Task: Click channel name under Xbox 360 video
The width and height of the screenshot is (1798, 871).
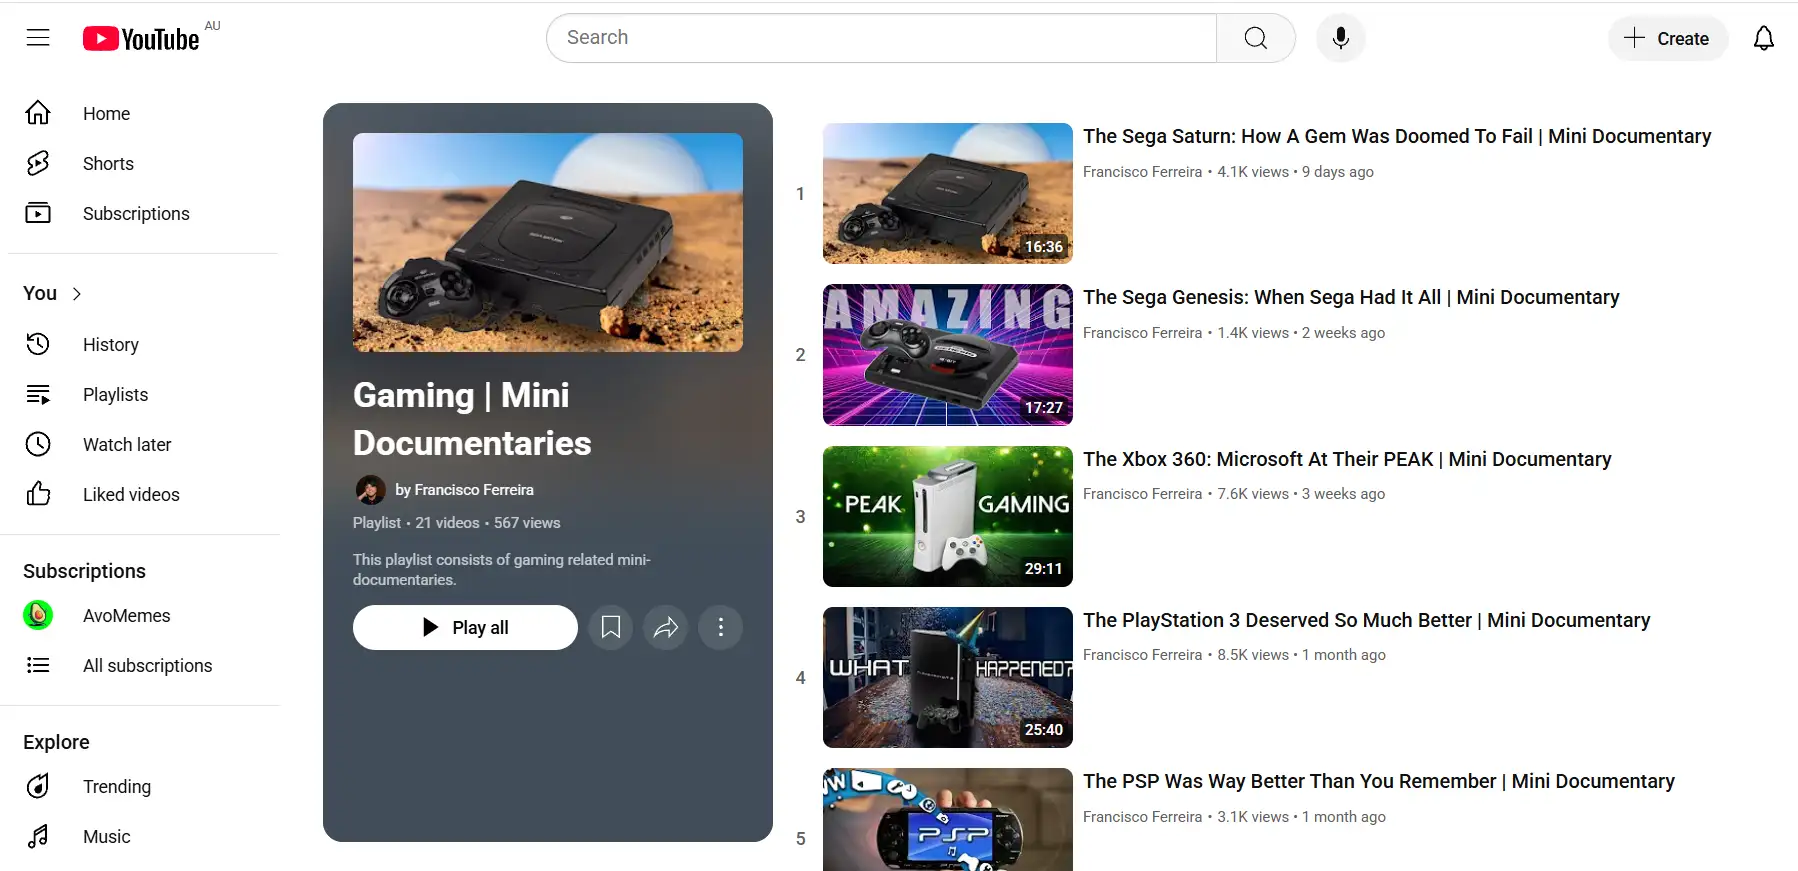Action: 1142,494
